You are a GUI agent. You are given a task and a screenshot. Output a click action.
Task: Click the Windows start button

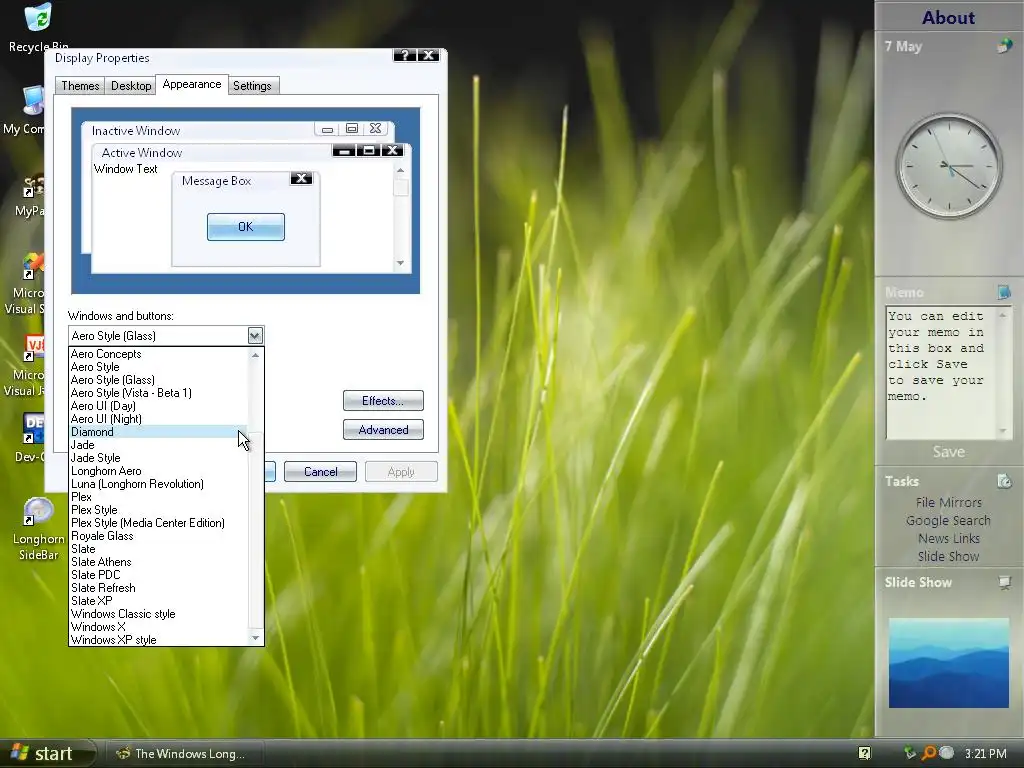[47, 754]
